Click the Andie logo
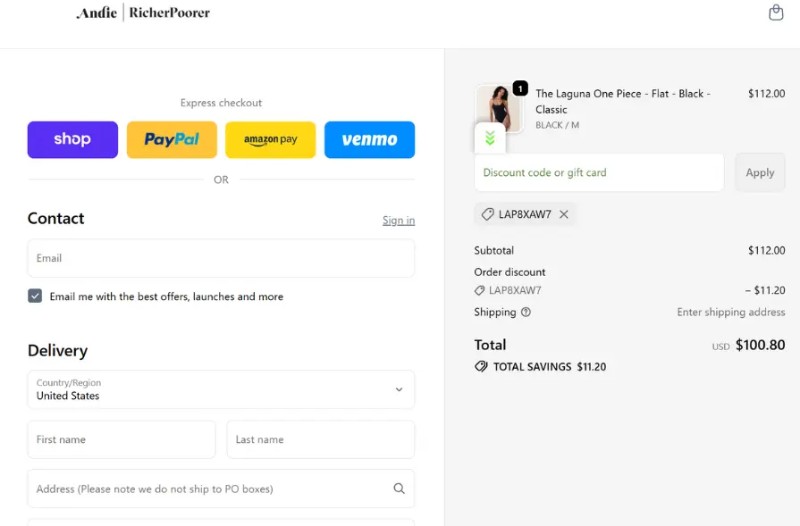 [96, 12]
